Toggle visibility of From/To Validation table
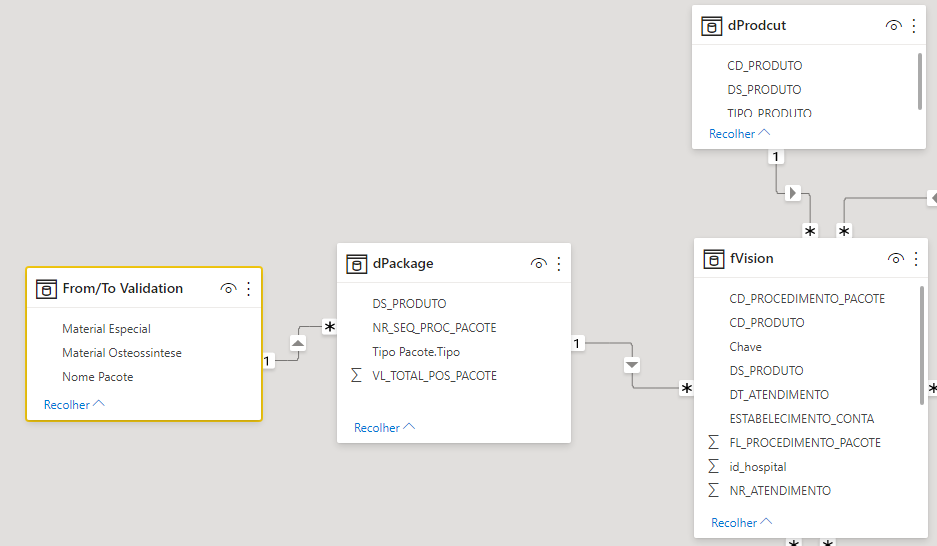The image size is (937, 546). click(x=228, y=289)
